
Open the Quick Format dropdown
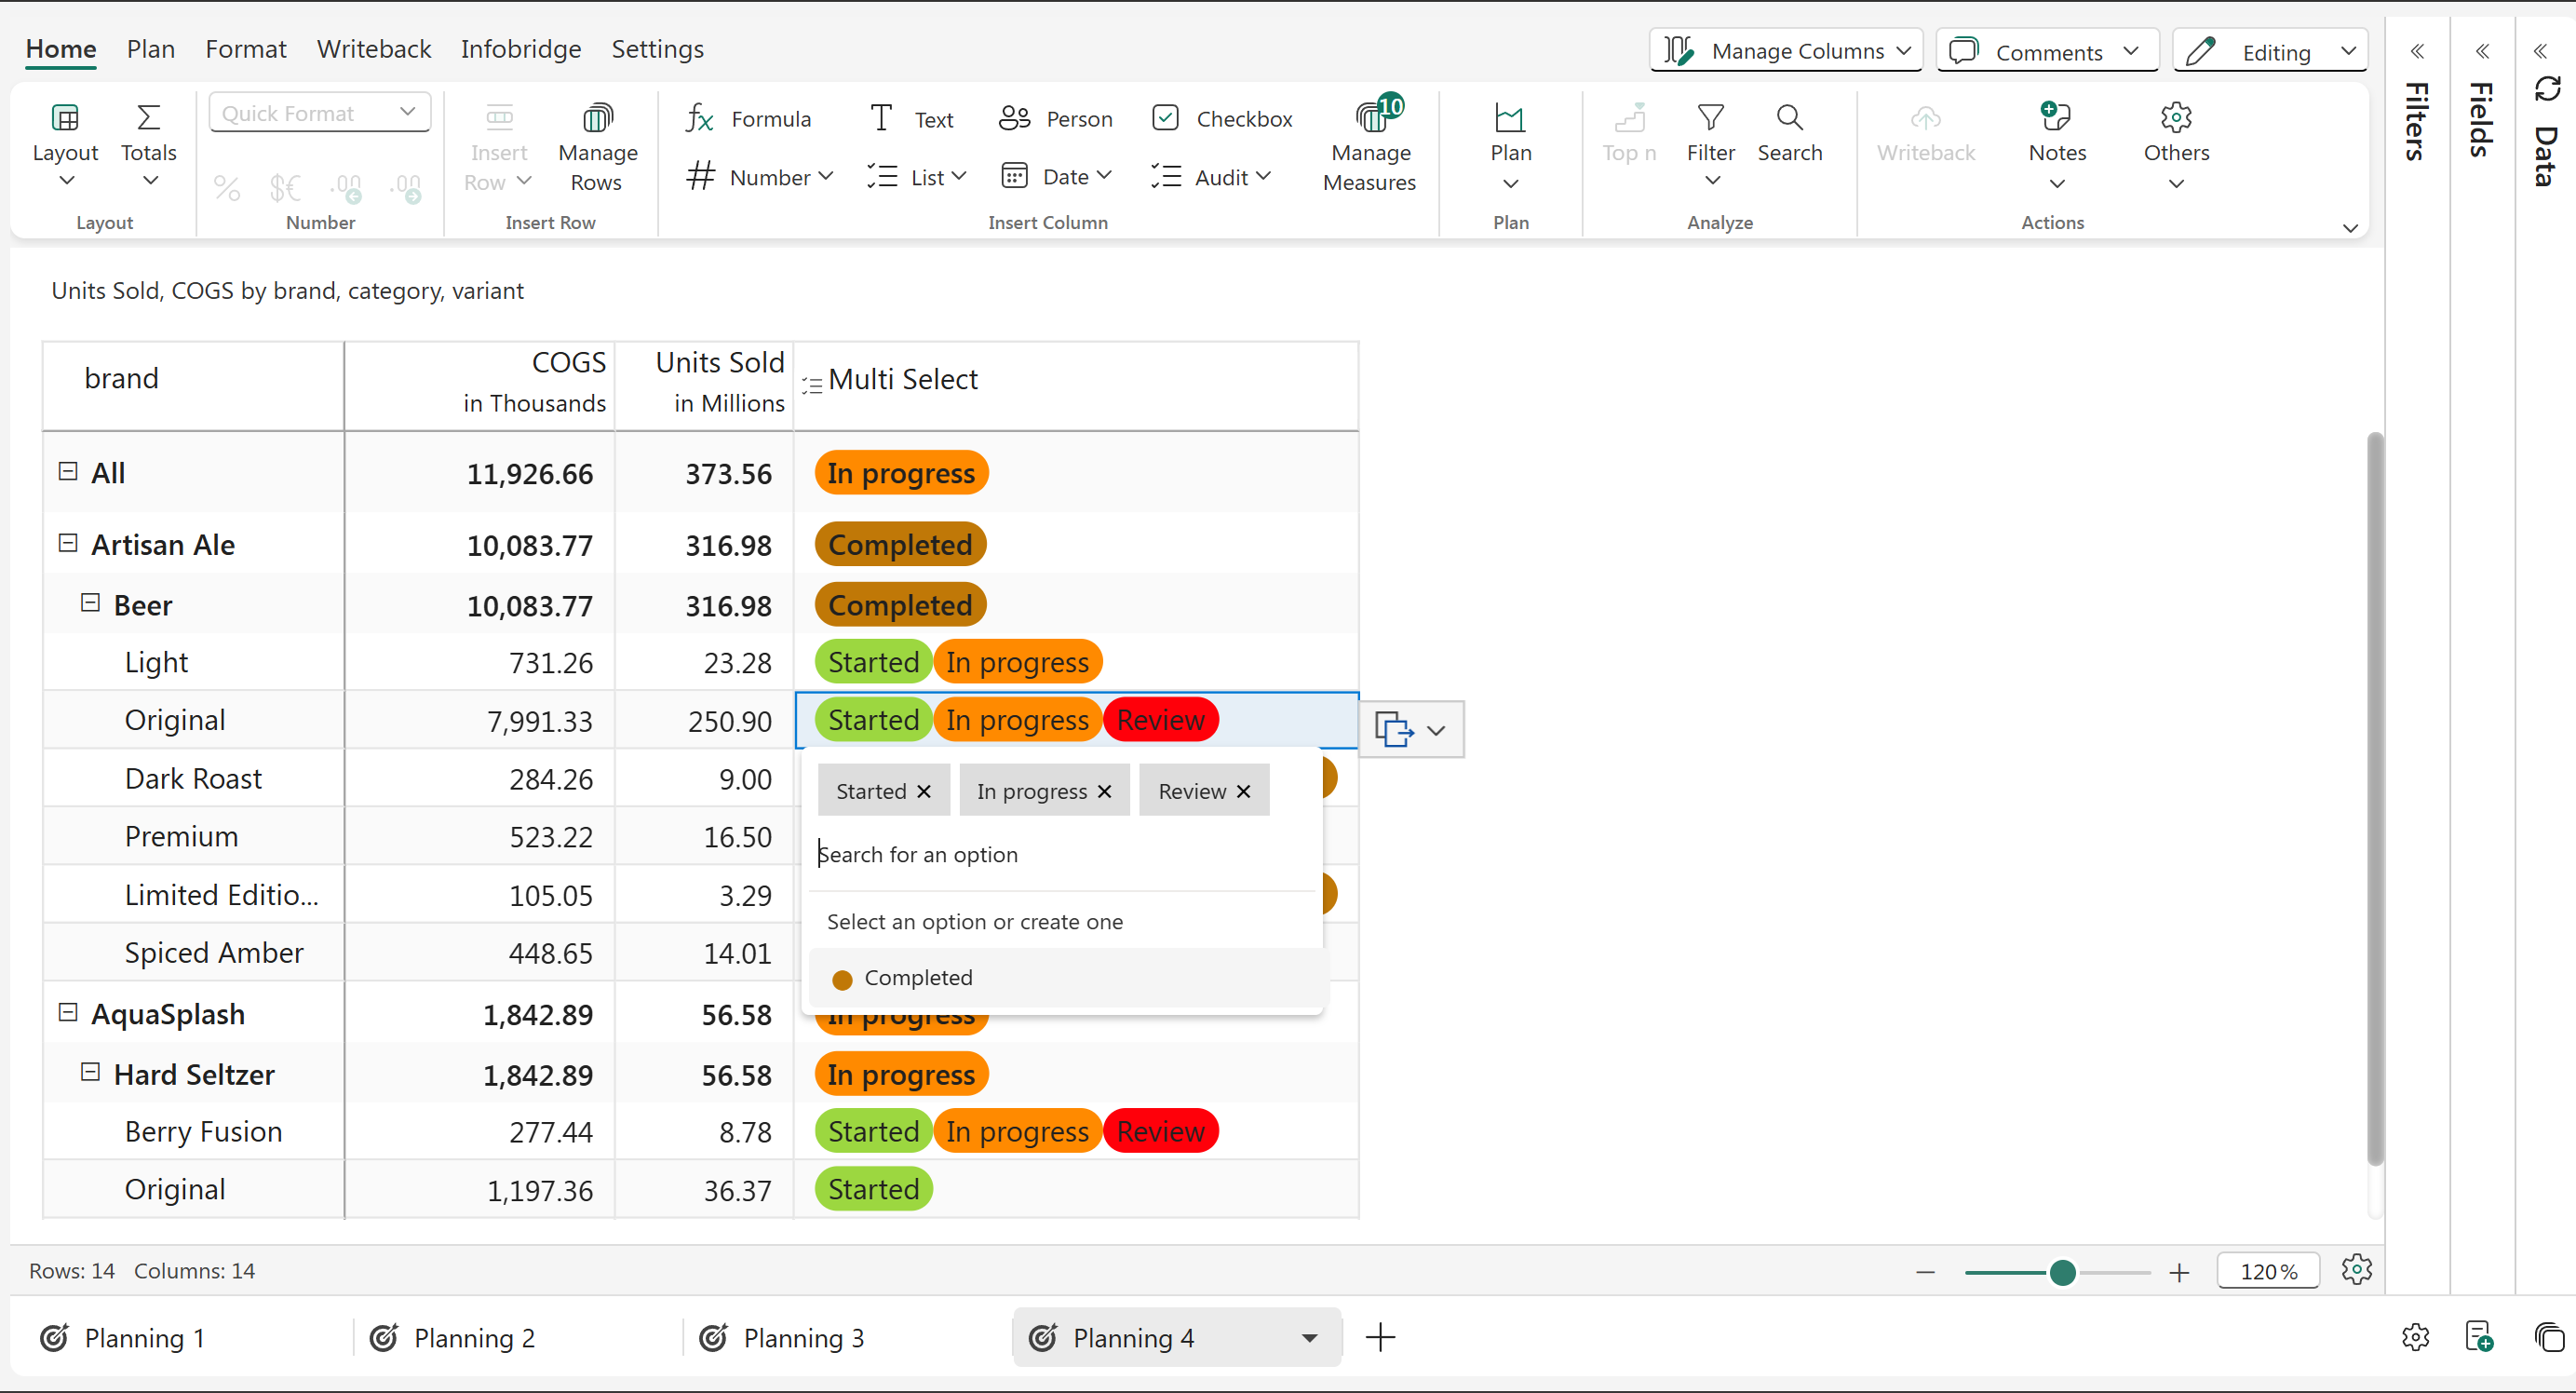[319, 113]
